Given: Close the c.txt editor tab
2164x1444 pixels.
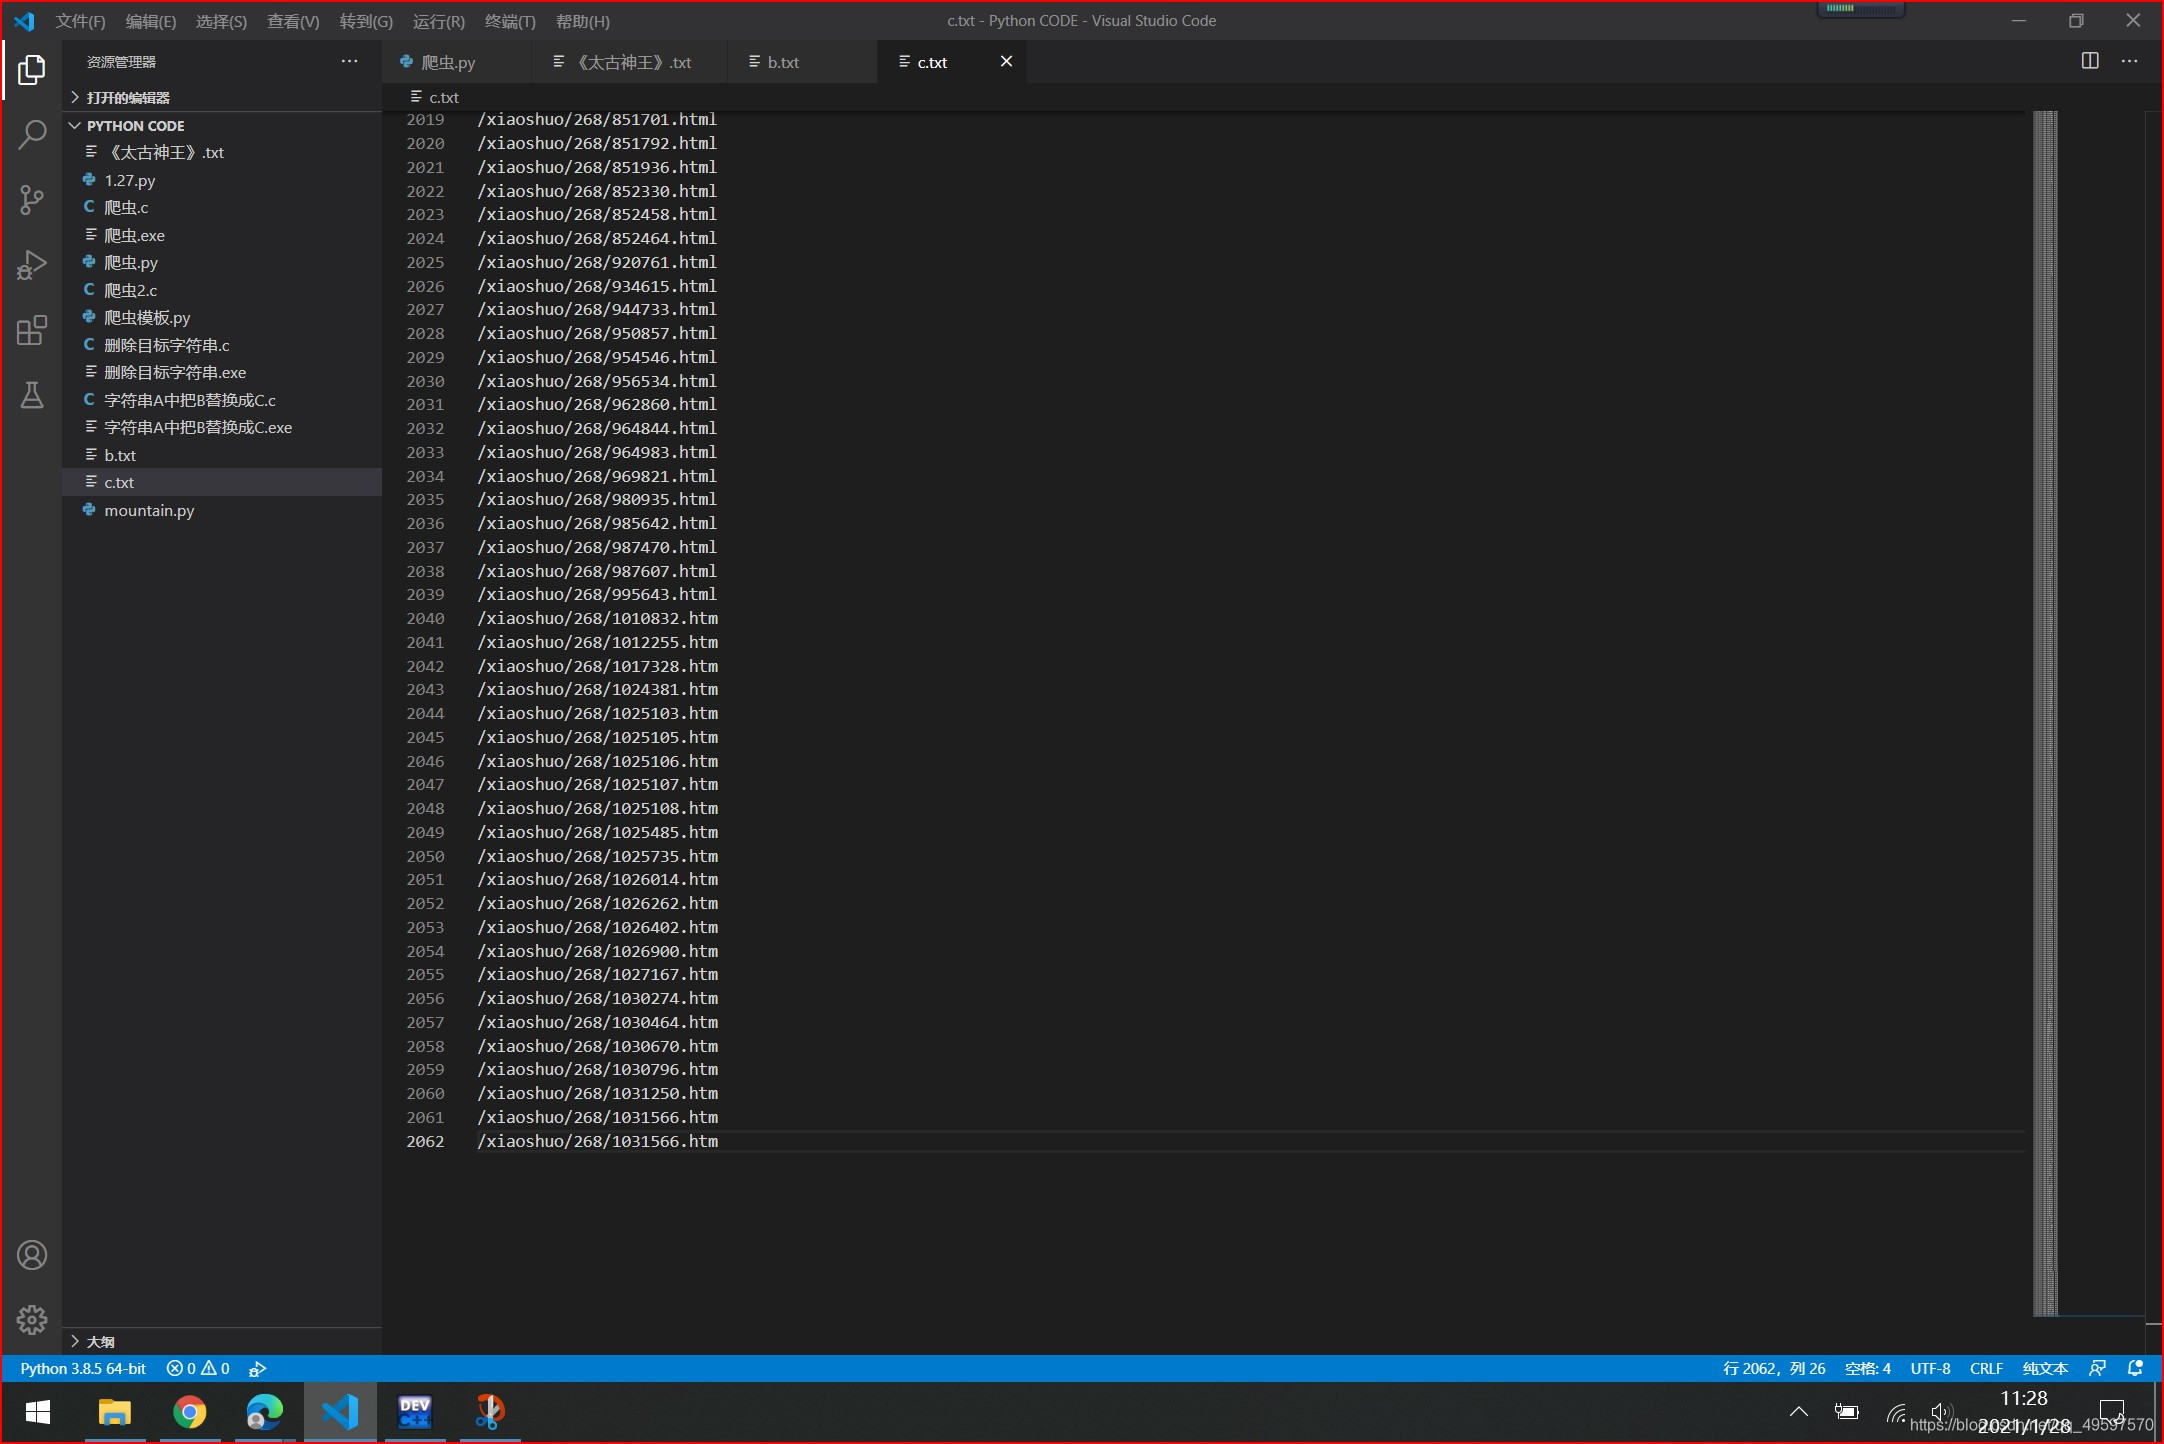Looking at the screenshot, I should 1007,61.
